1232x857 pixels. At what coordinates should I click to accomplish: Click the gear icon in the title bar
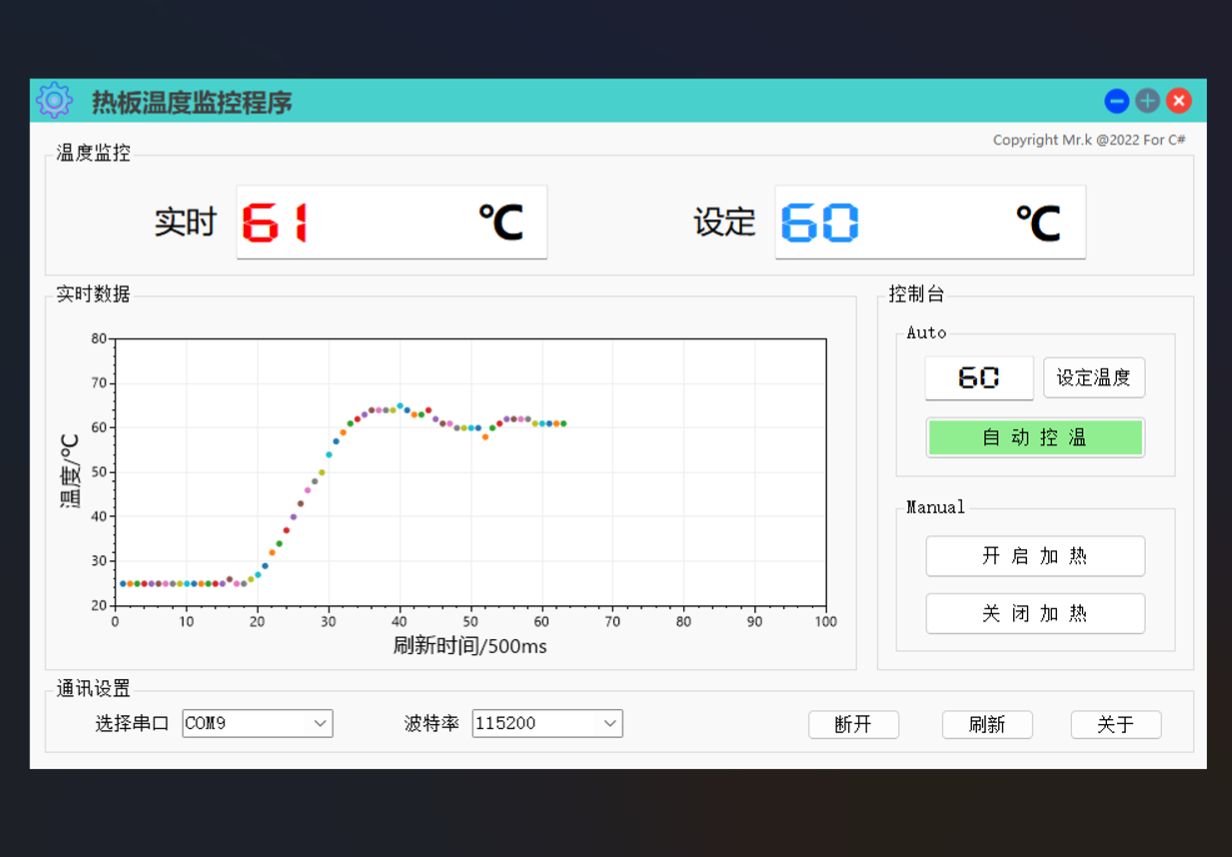coord(54,101)
